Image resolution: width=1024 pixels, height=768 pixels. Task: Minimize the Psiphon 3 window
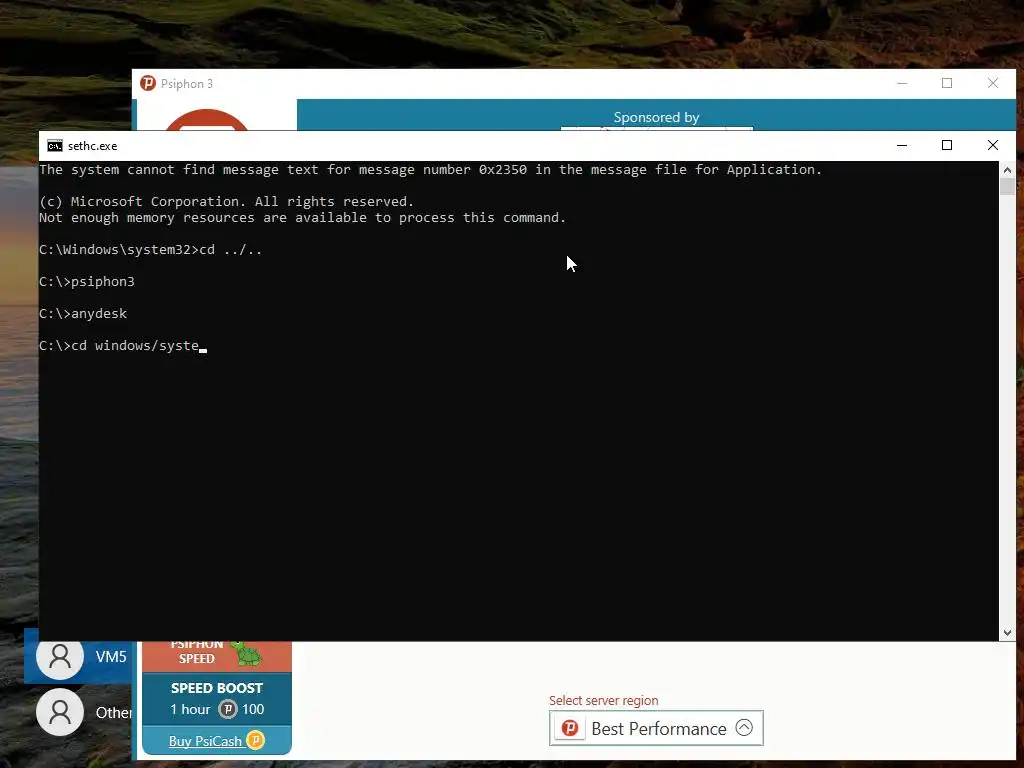pyautogui.click(x=902, y=83)
